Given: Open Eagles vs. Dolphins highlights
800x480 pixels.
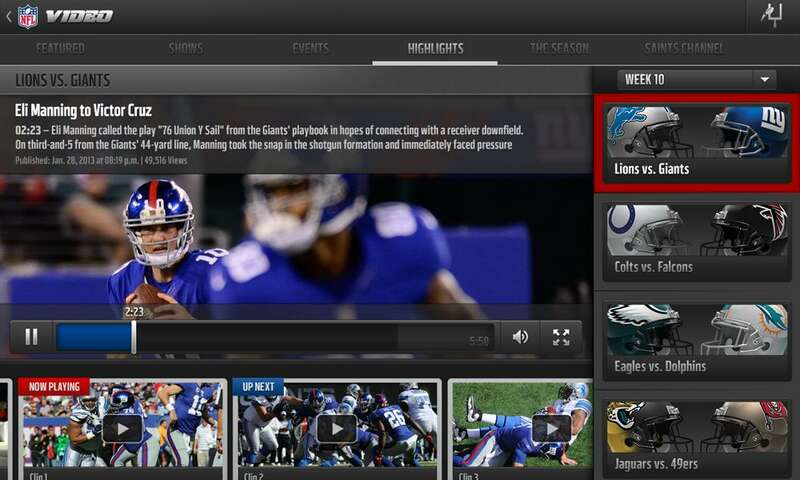Looking at the screenshot, I should pyautogui.click(x=696, y=340).
